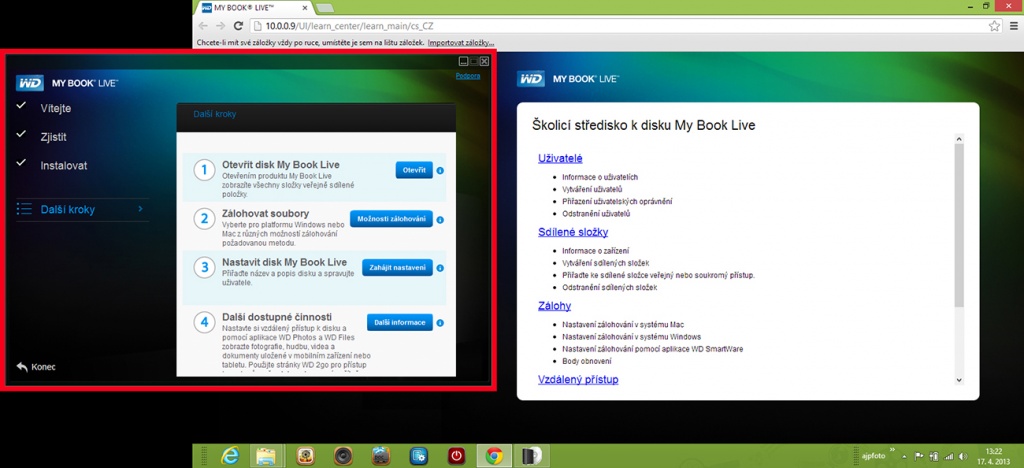Click the blue gear-document icon in taskbar
Image resolution: width=1024 pixels, height=468 pixels.
[419, 456]
